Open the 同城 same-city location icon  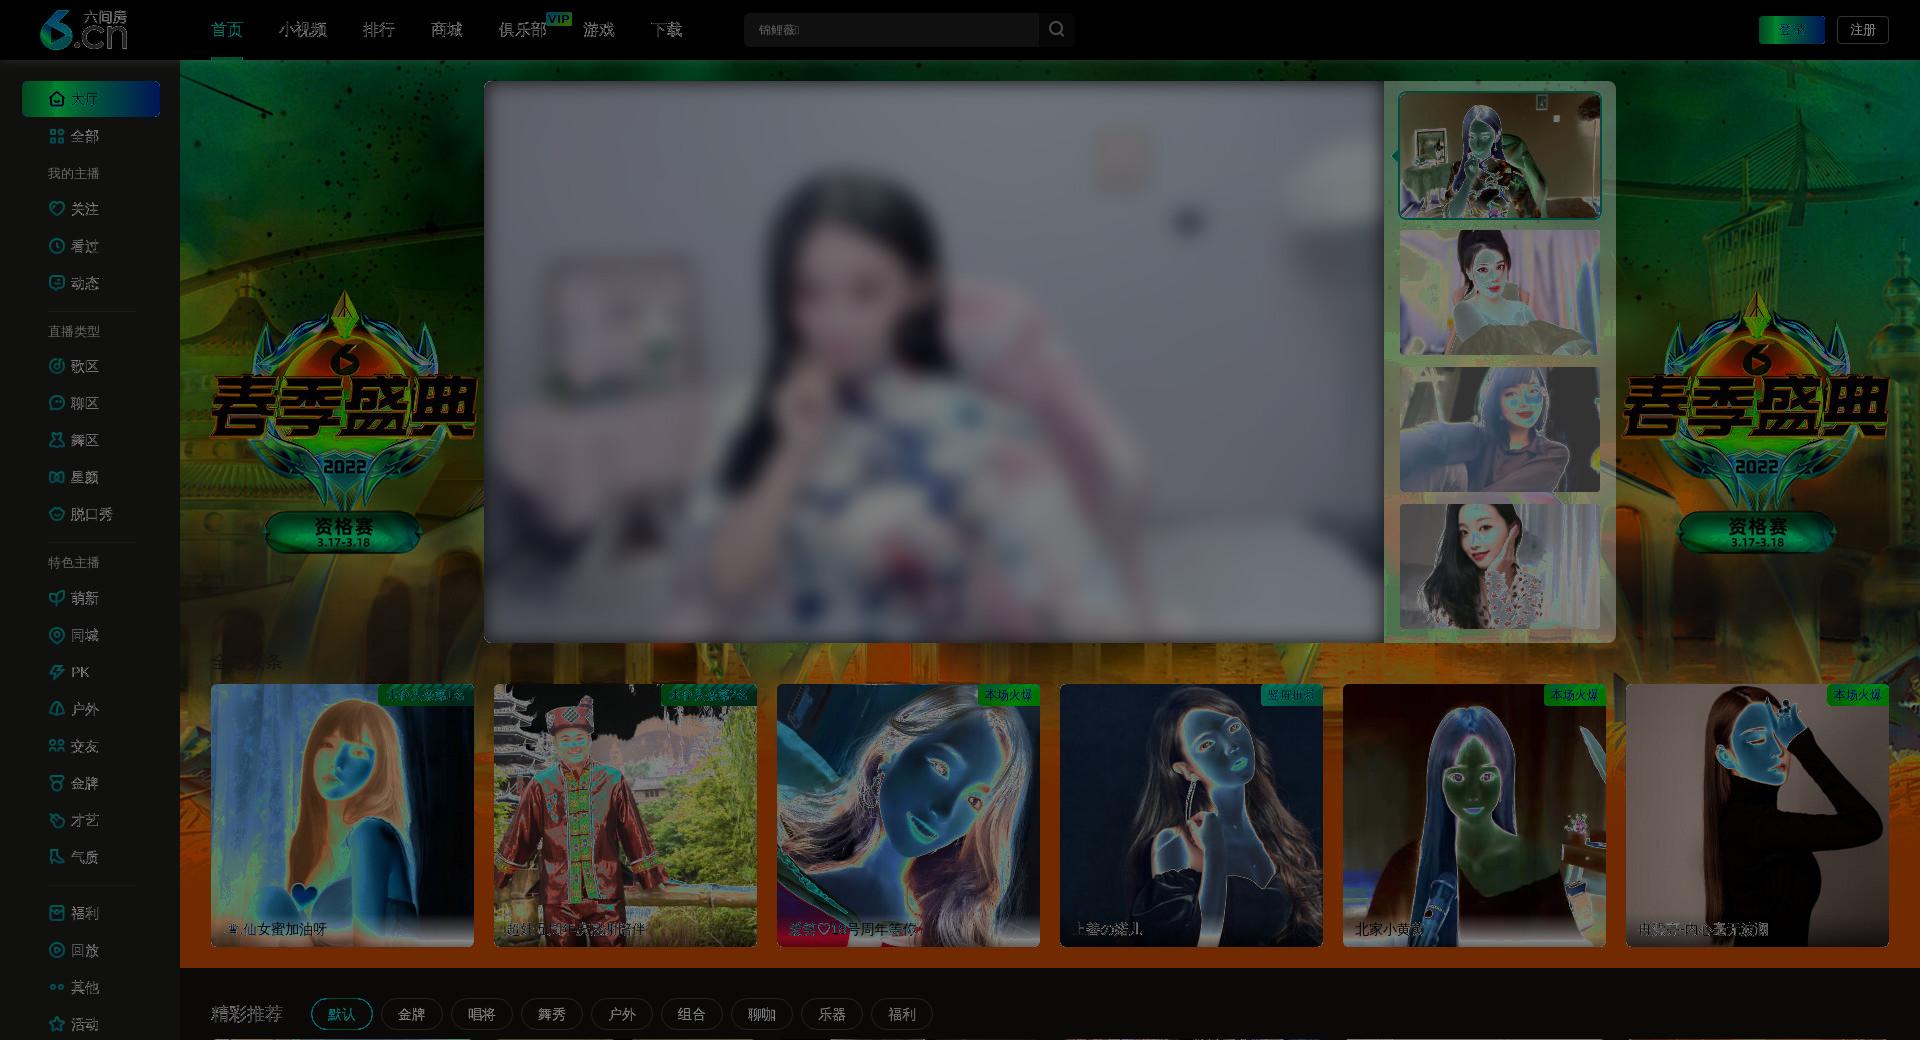[x=57, y=635]
